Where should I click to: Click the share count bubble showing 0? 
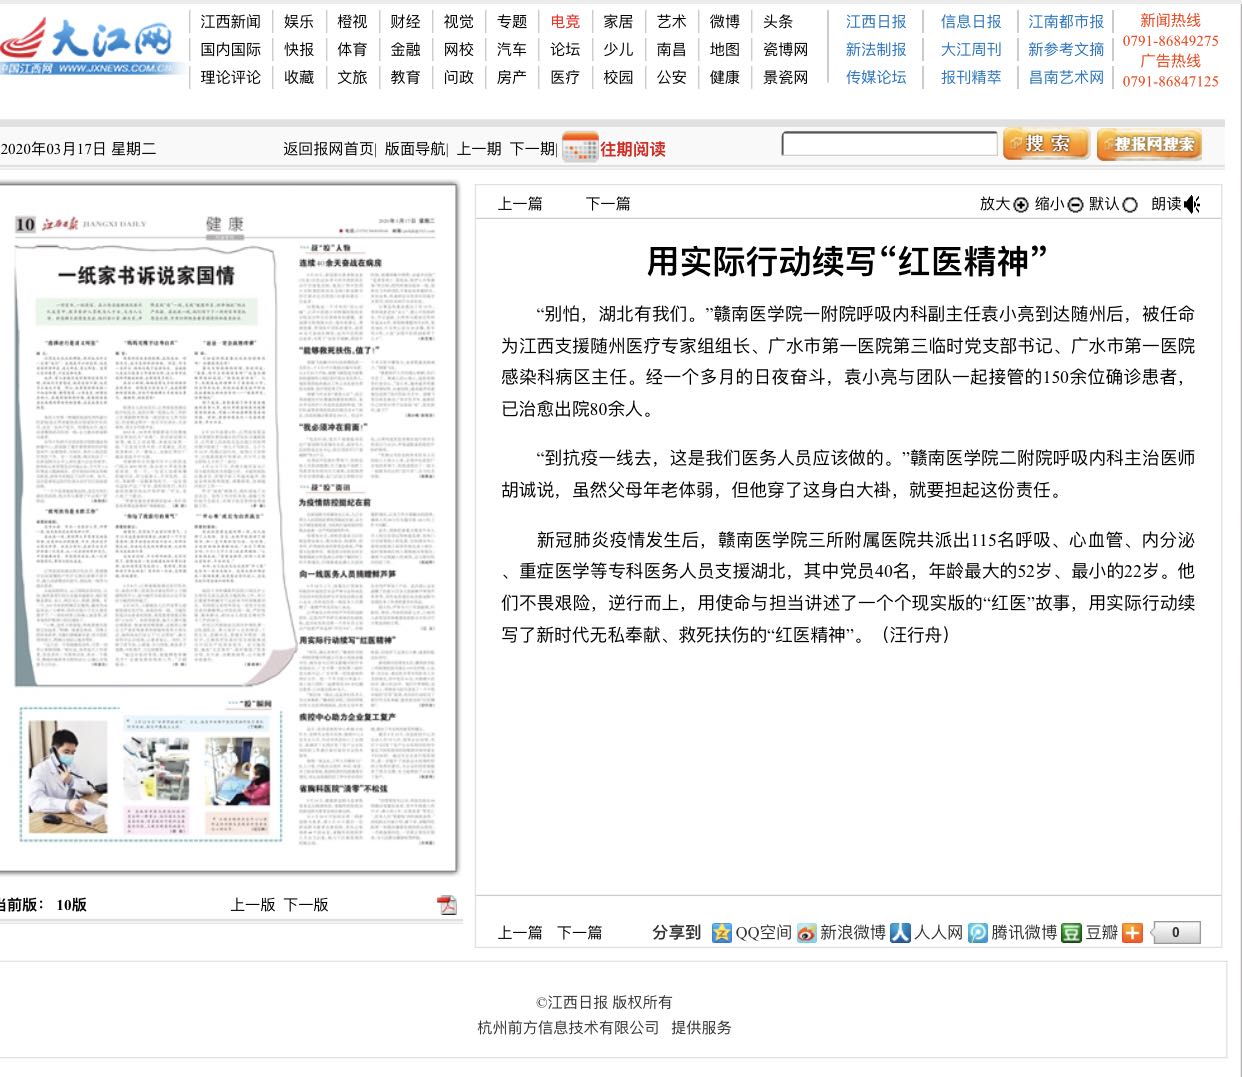[x=1174, y=932]
